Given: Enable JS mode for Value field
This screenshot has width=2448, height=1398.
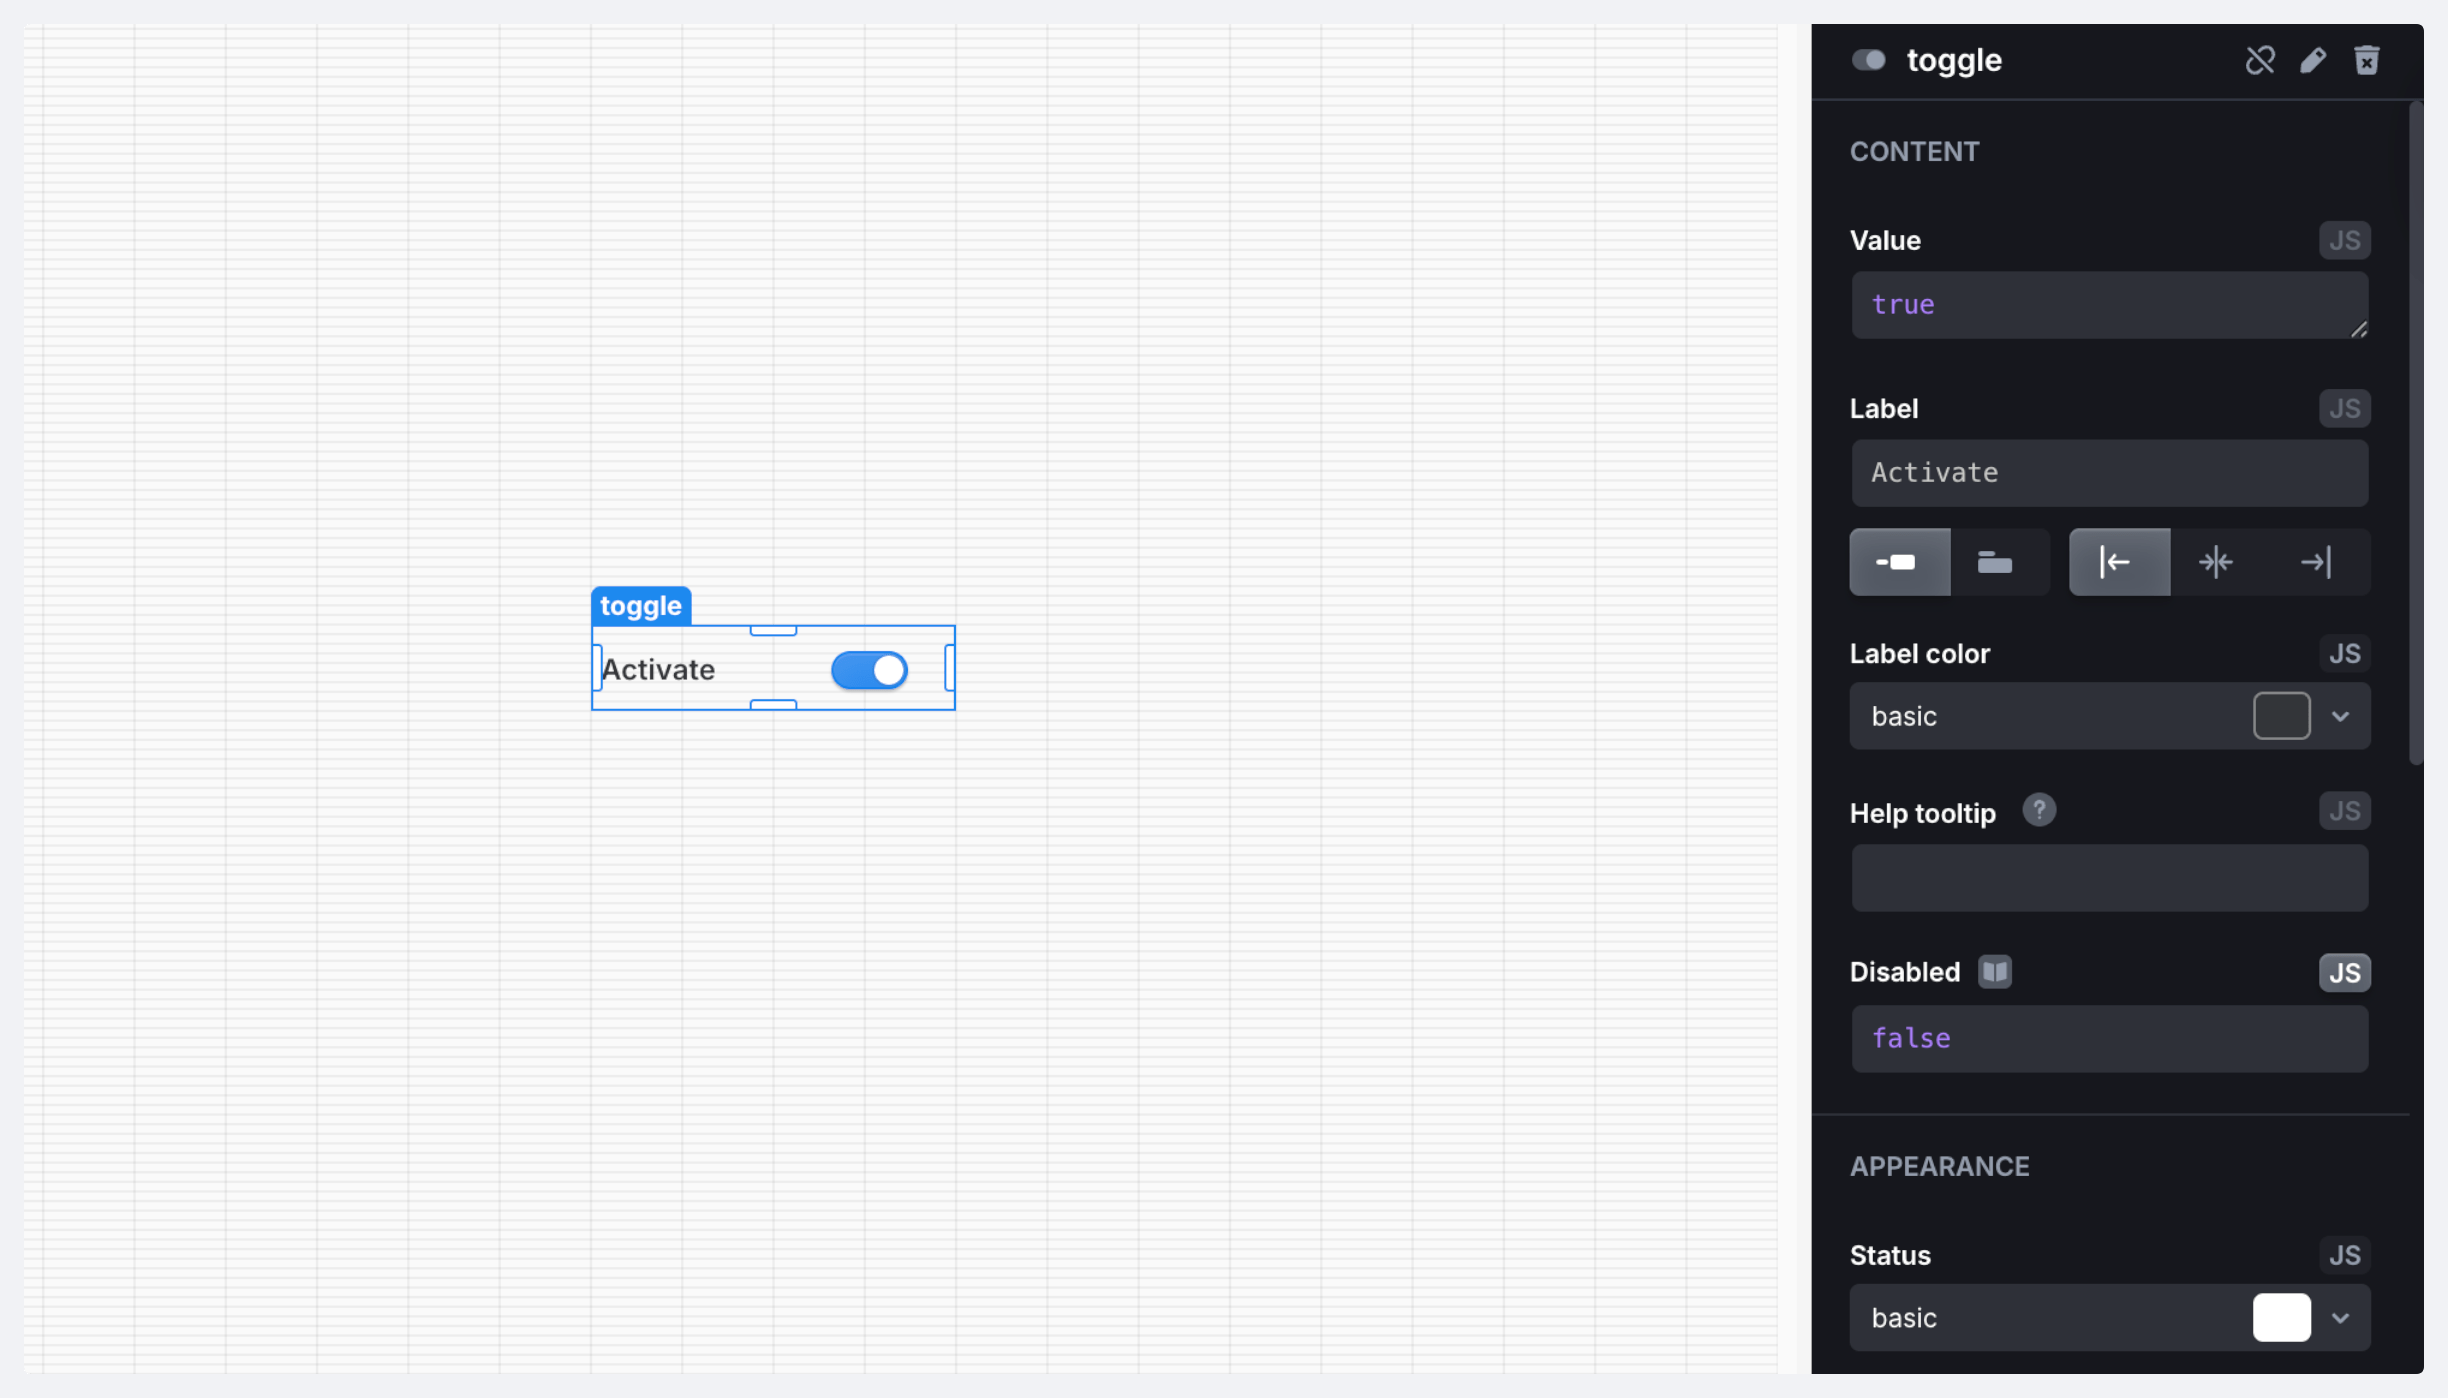Looking at the screenshot, I should [x=2344, y=240].
